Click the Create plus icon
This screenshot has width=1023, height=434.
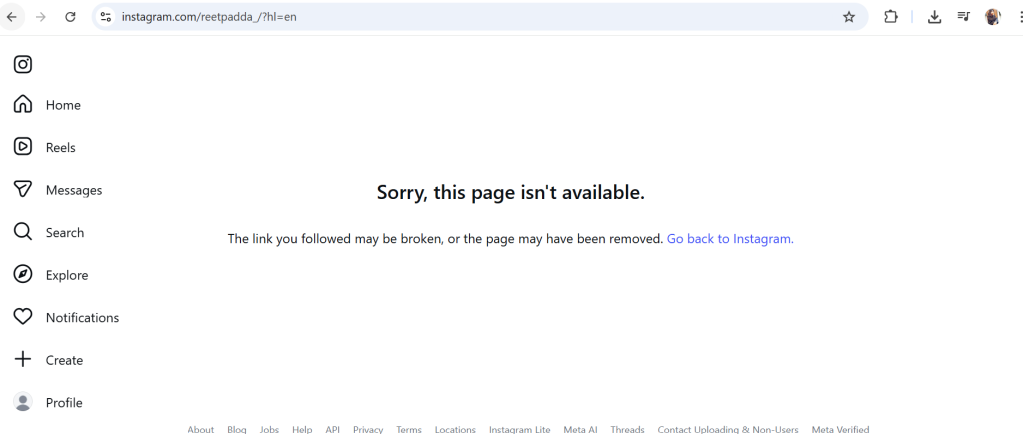[23, 359]
